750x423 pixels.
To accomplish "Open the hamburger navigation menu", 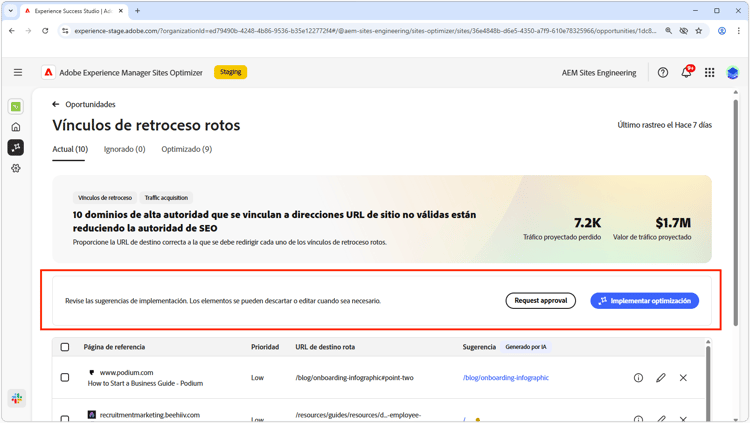I will [18, 73].
